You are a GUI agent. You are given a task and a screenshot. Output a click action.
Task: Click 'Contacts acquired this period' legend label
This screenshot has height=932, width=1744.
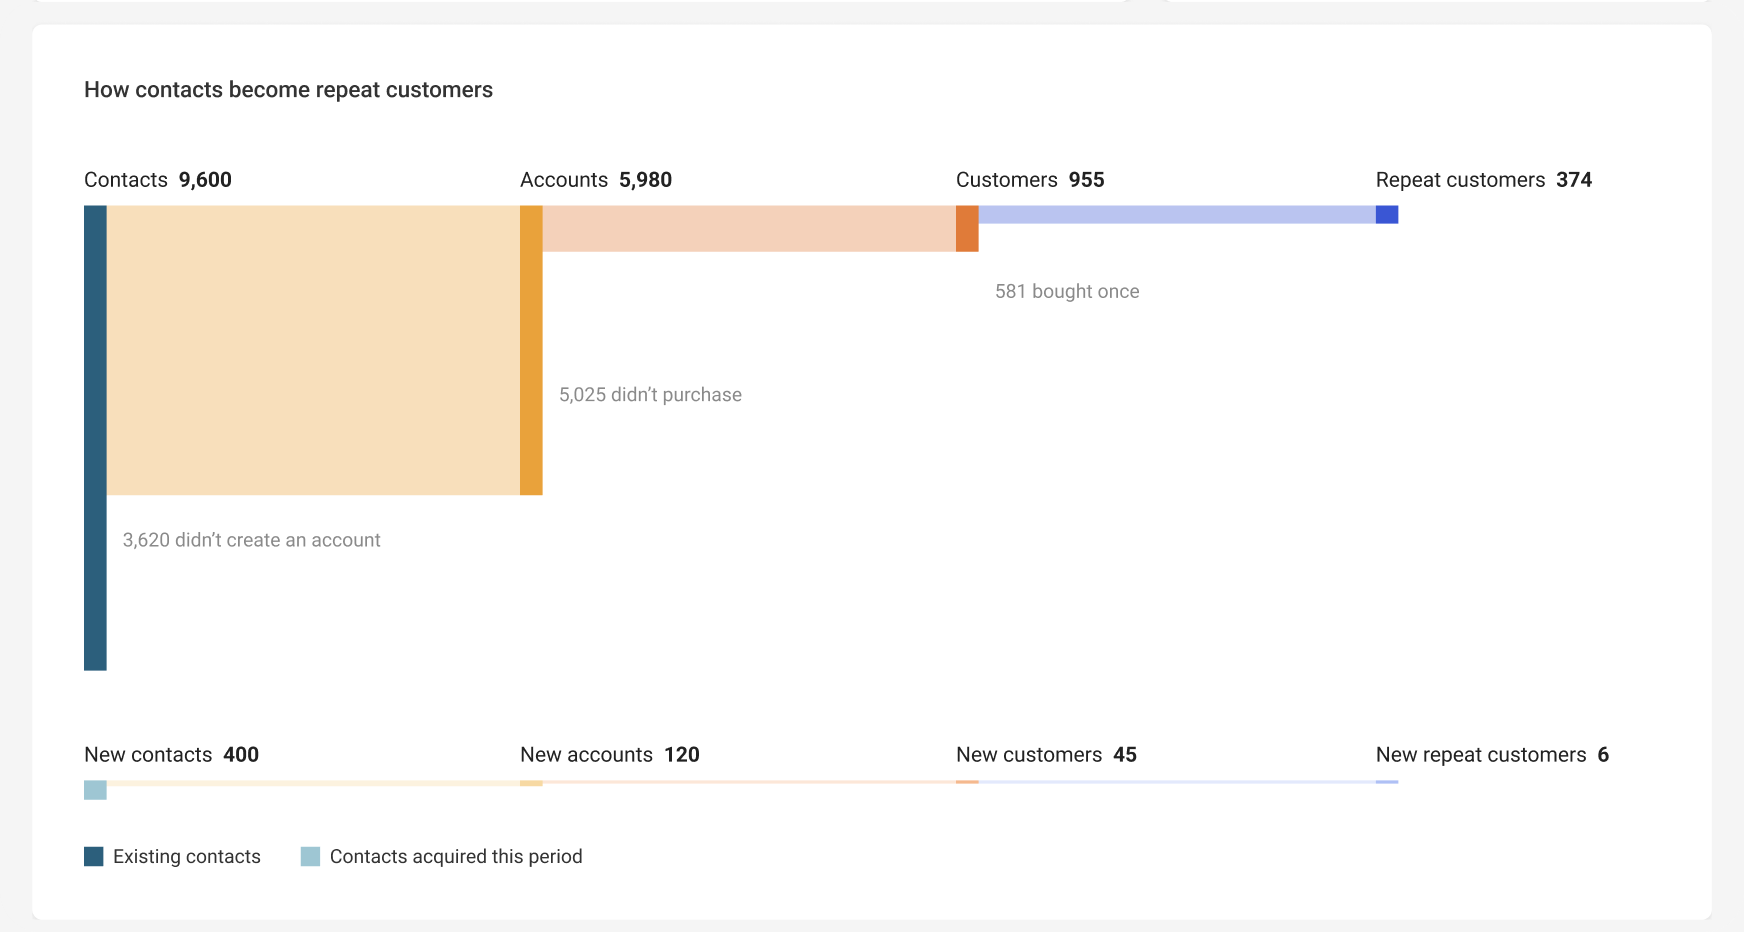456,856
